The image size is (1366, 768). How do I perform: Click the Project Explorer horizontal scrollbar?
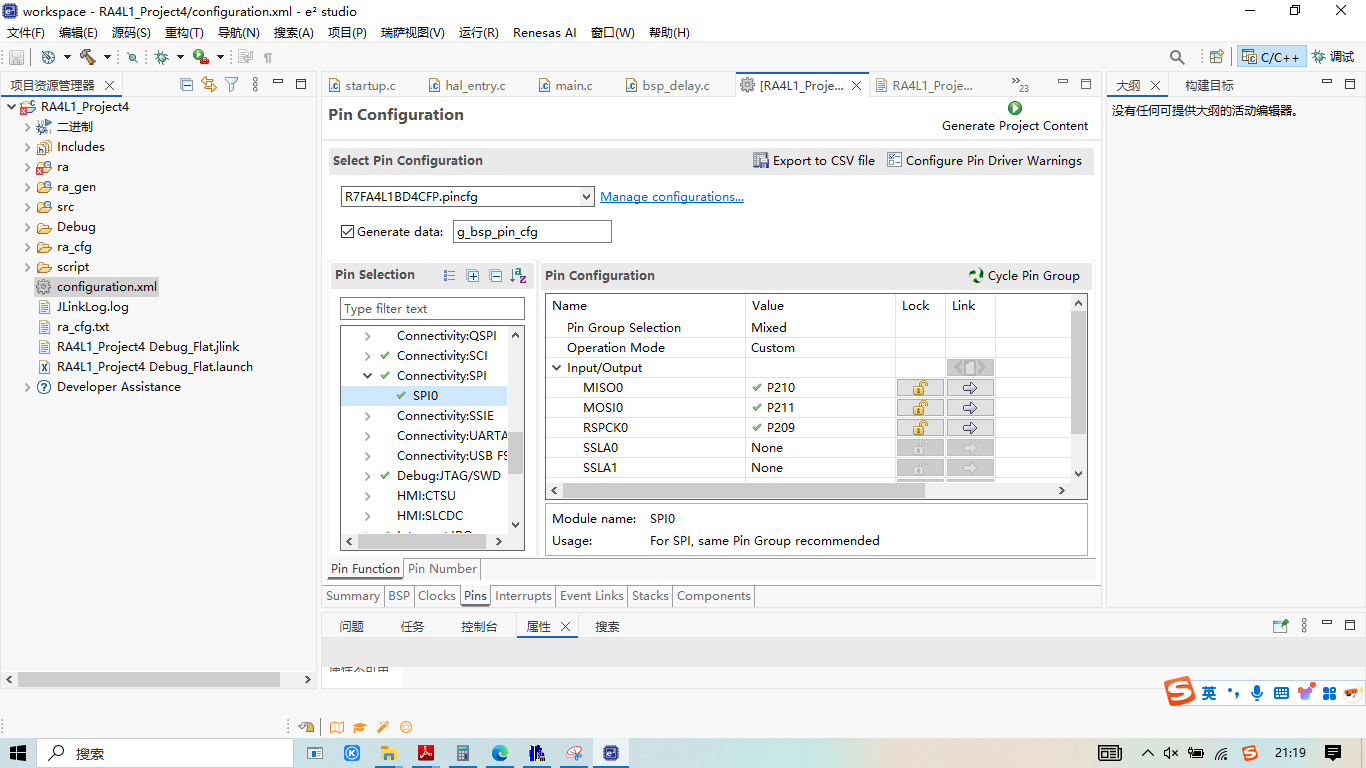coord(148,679)
